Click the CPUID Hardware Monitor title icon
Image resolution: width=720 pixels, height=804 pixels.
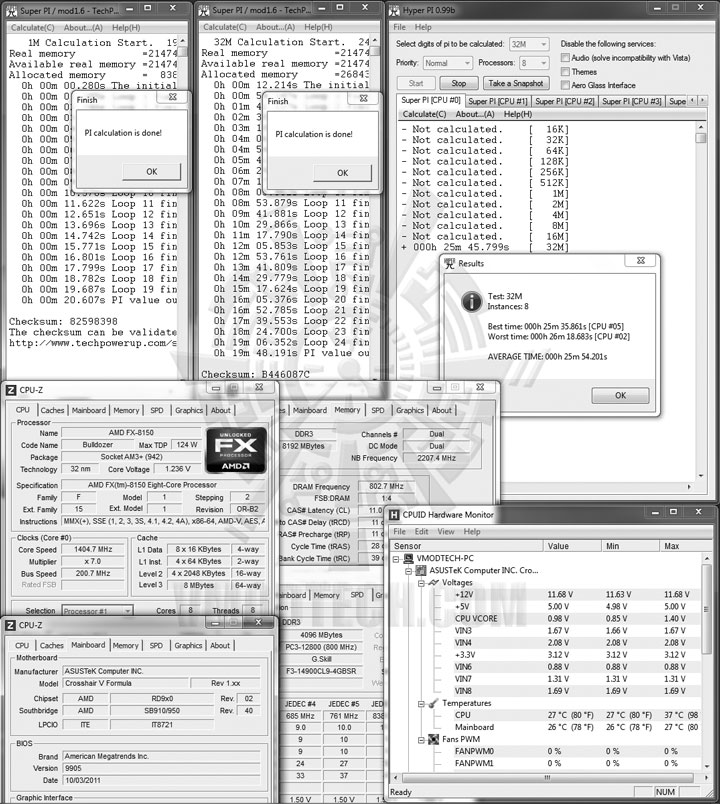(x=394, y=514)
